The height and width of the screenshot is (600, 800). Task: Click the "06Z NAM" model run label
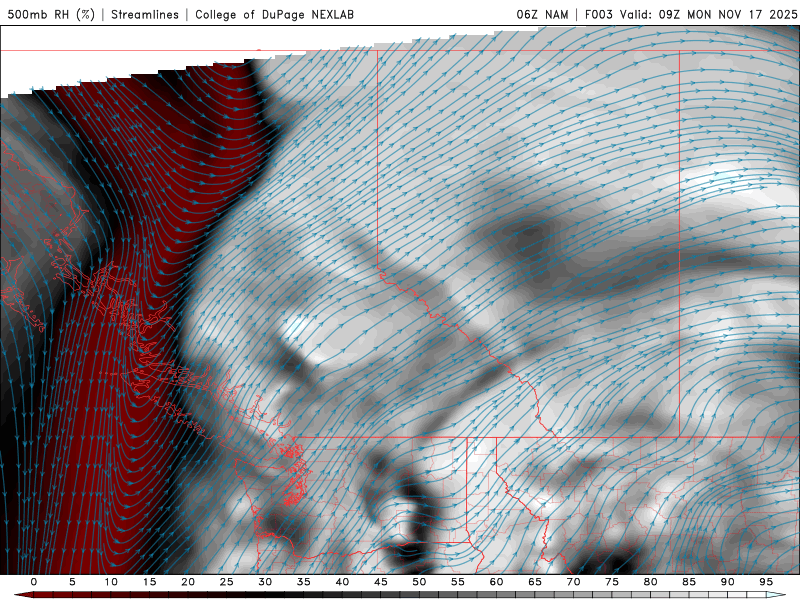pos(542,14)
